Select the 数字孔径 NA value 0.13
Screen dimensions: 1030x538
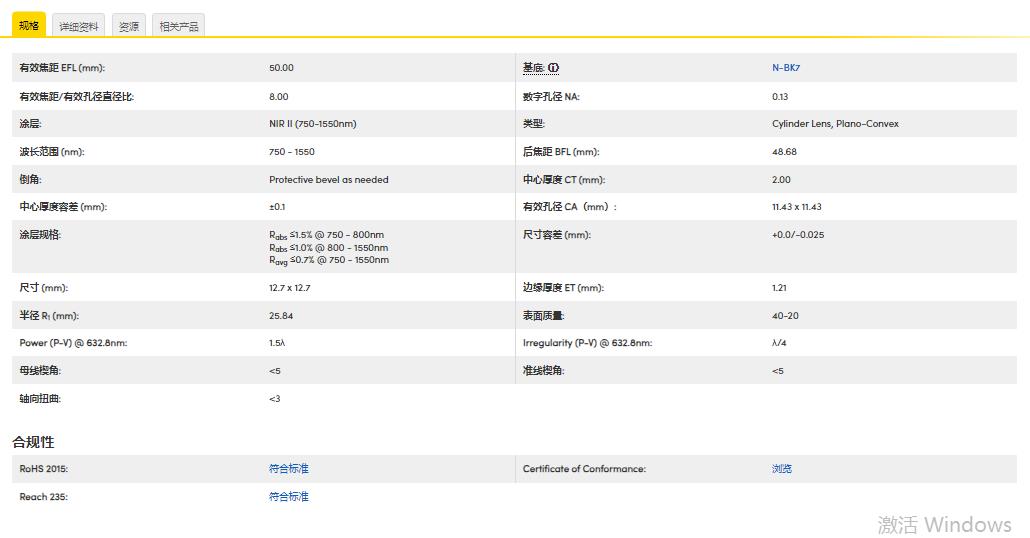(x=780, y=96)
